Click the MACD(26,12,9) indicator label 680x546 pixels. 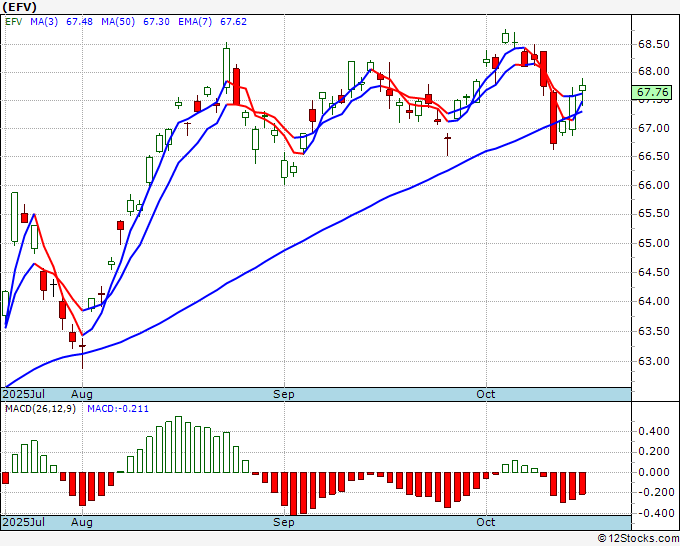point(40,409)
